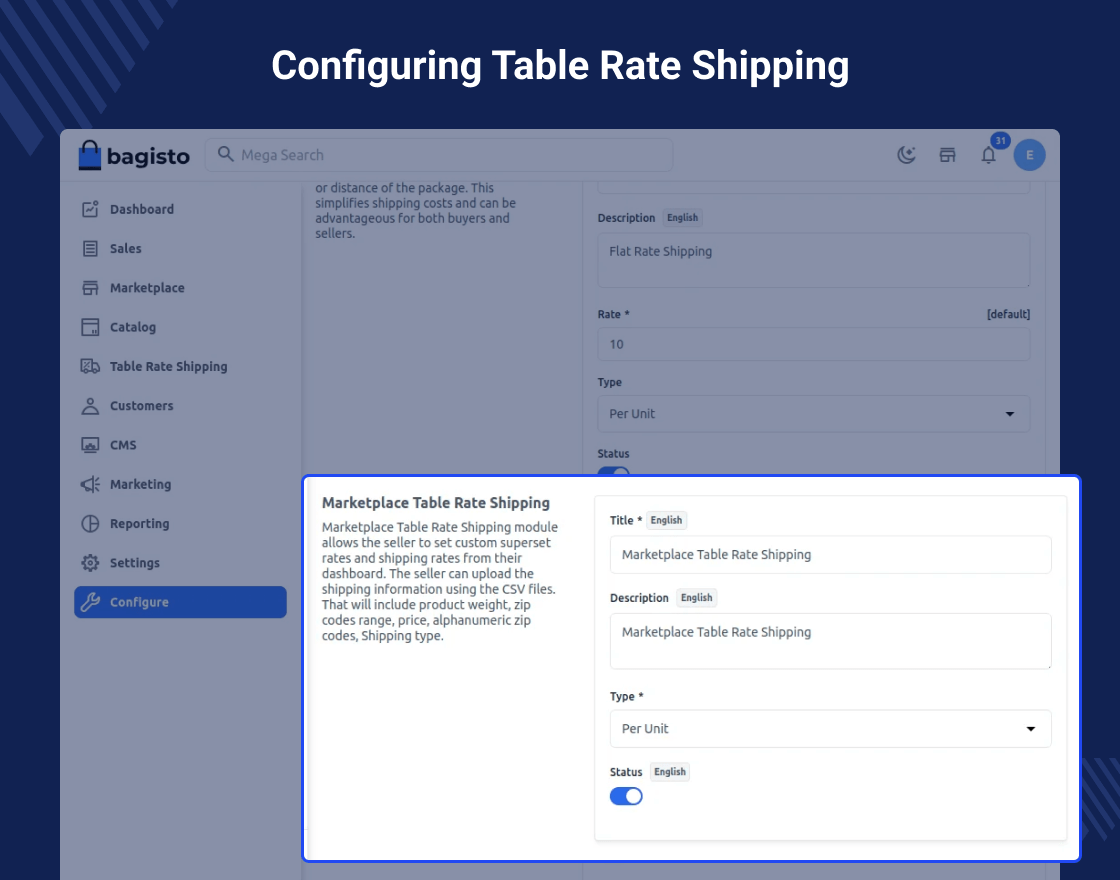The width and height of the screenshot is (1120, 880).
Task: Go to the Customers menu
Action: coord(141,406)
